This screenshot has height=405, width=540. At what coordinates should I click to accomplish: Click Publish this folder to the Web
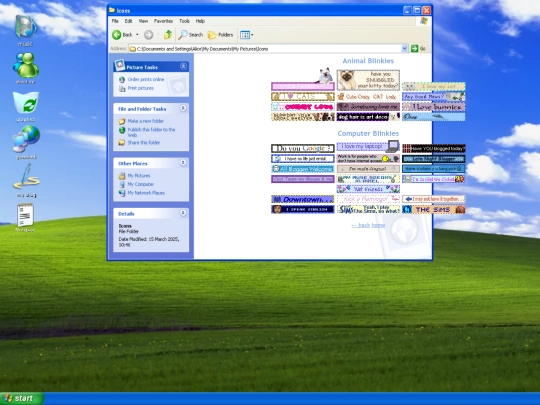151,132
